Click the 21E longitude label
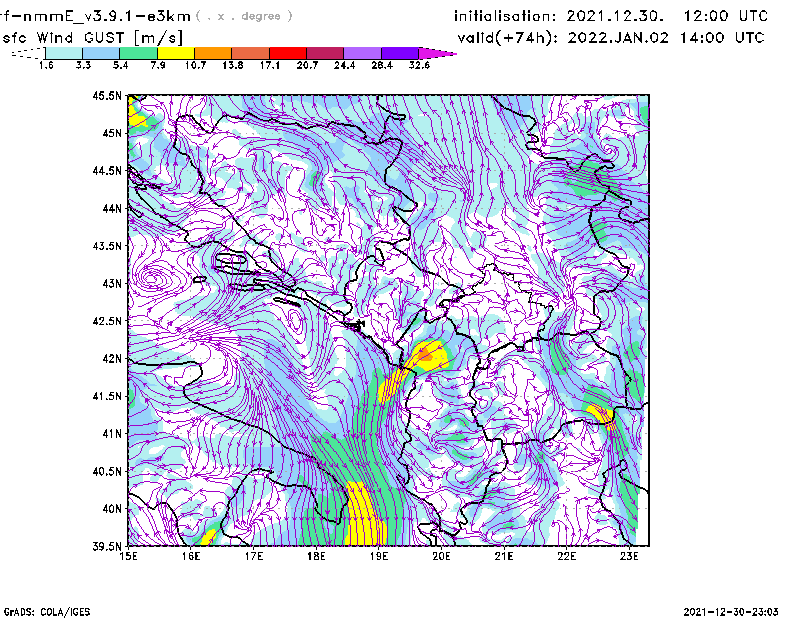The height and width of the screenshot is (618, 800). tap(504, 556)
